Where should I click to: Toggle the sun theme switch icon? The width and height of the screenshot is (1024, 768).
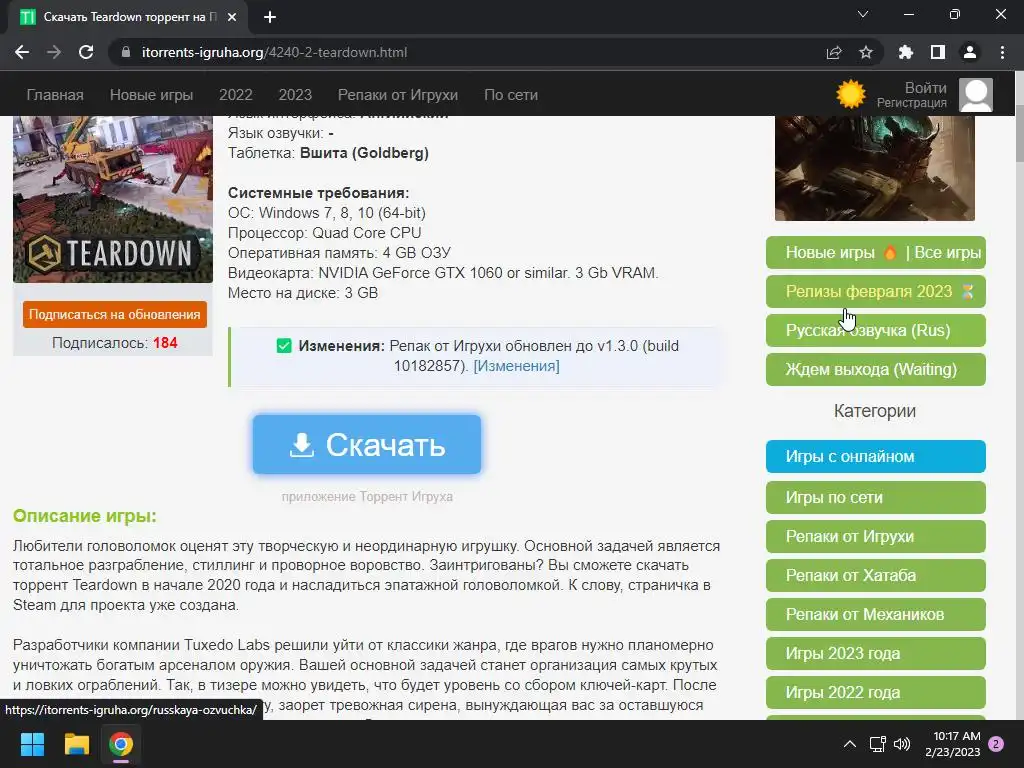851,95
